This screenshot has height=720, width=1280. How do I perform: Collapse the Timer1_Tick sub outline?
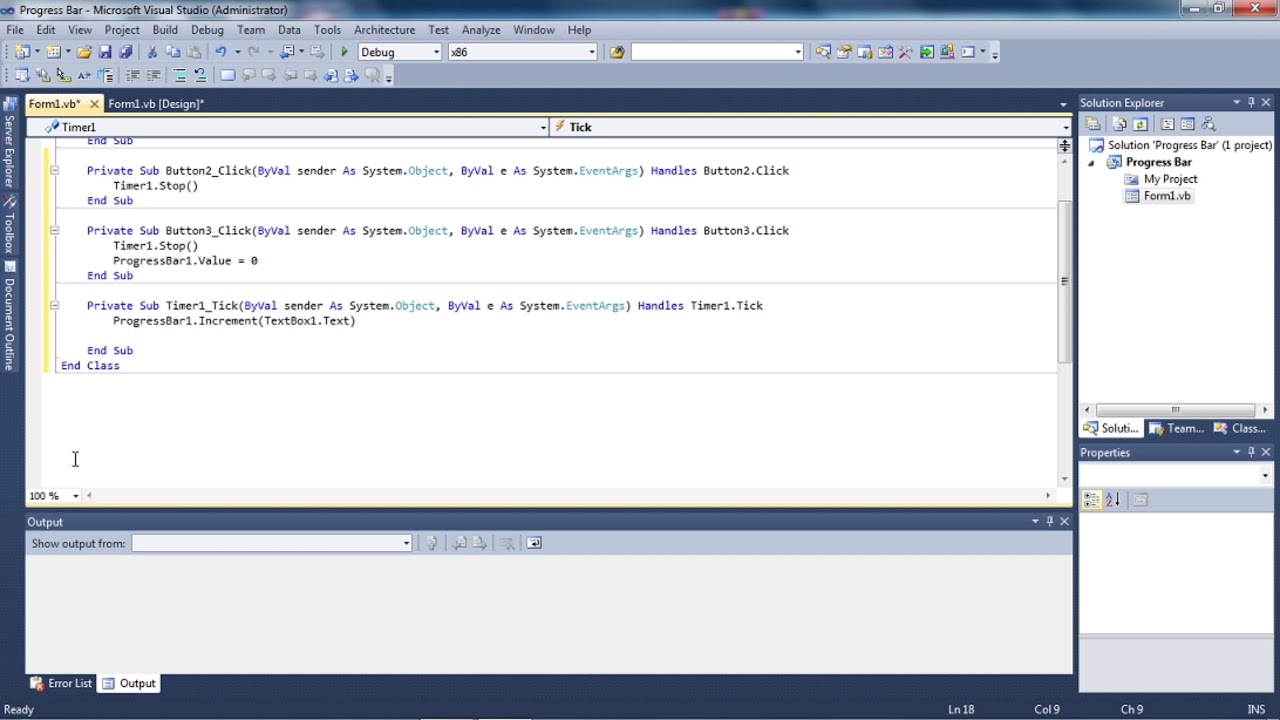click(x=54, y=305)
